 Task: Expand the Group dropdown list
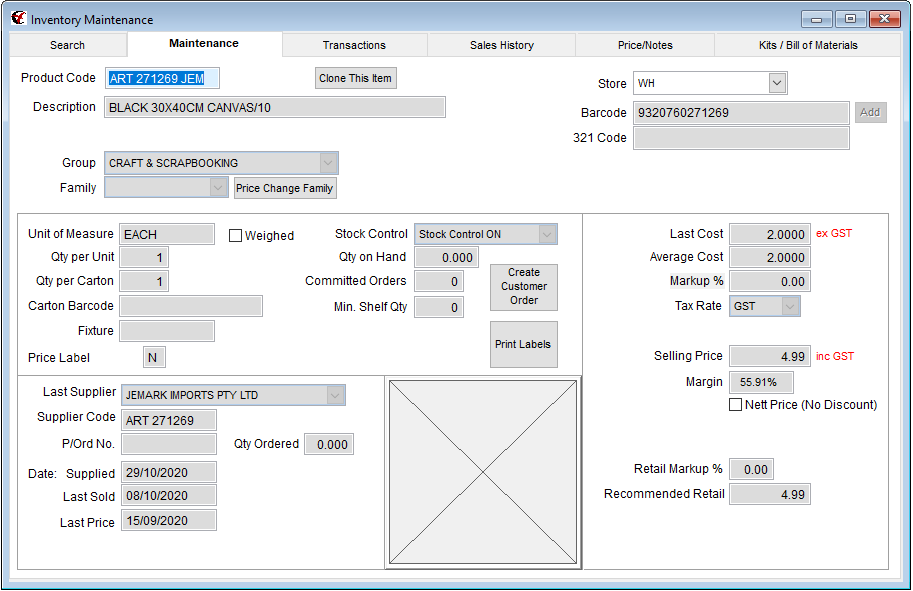tap(328, 163)
